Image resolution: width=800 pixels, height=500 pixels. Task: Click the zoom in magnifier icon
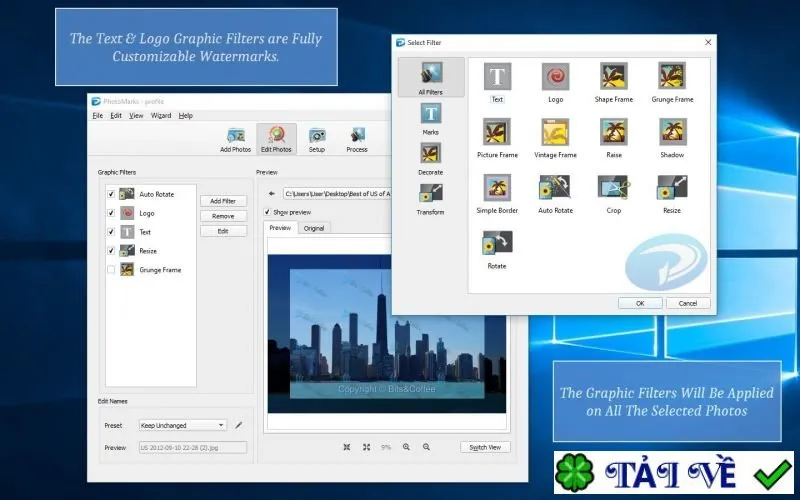pos(406,447)
